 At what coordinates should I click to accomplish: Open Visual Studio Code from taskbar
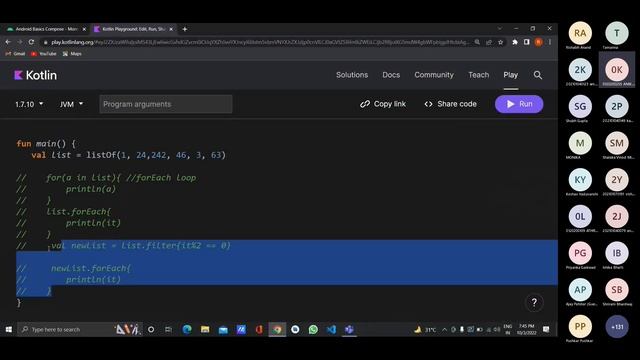pos(331,329)
